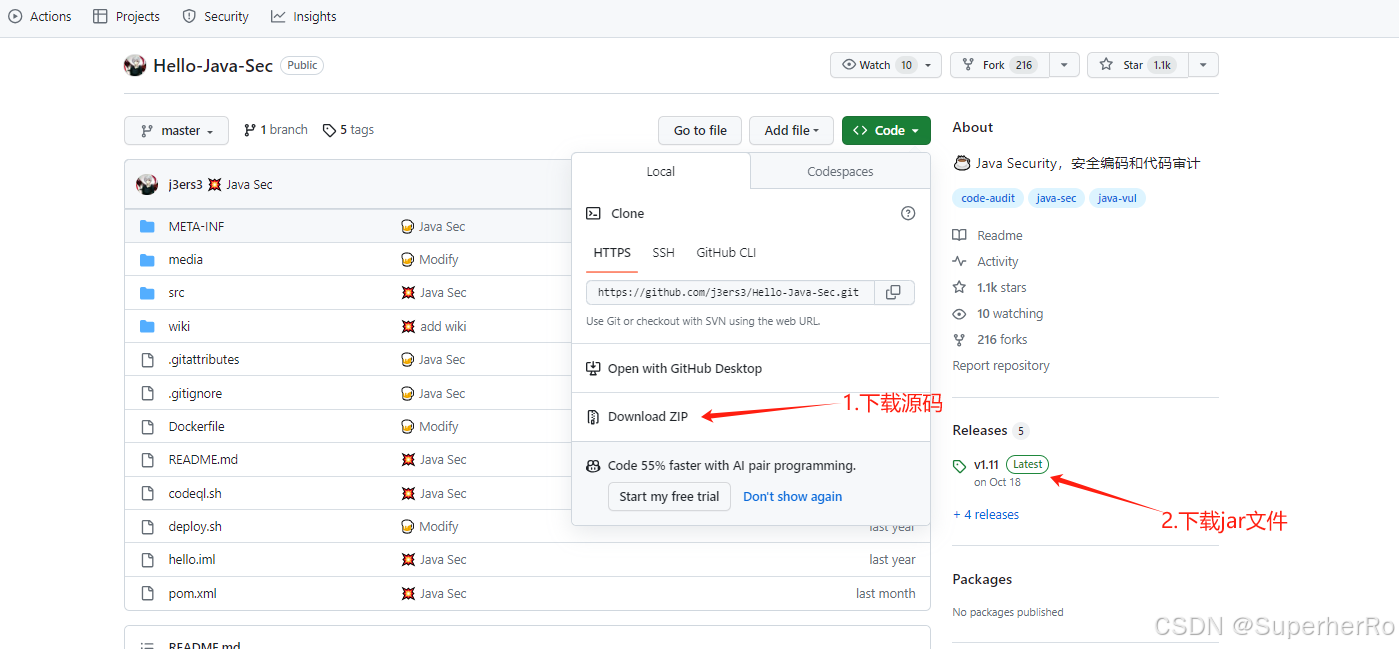Click the clone URL input field
This screenshot has height=649, width=1399.
[x=730, y=292]
